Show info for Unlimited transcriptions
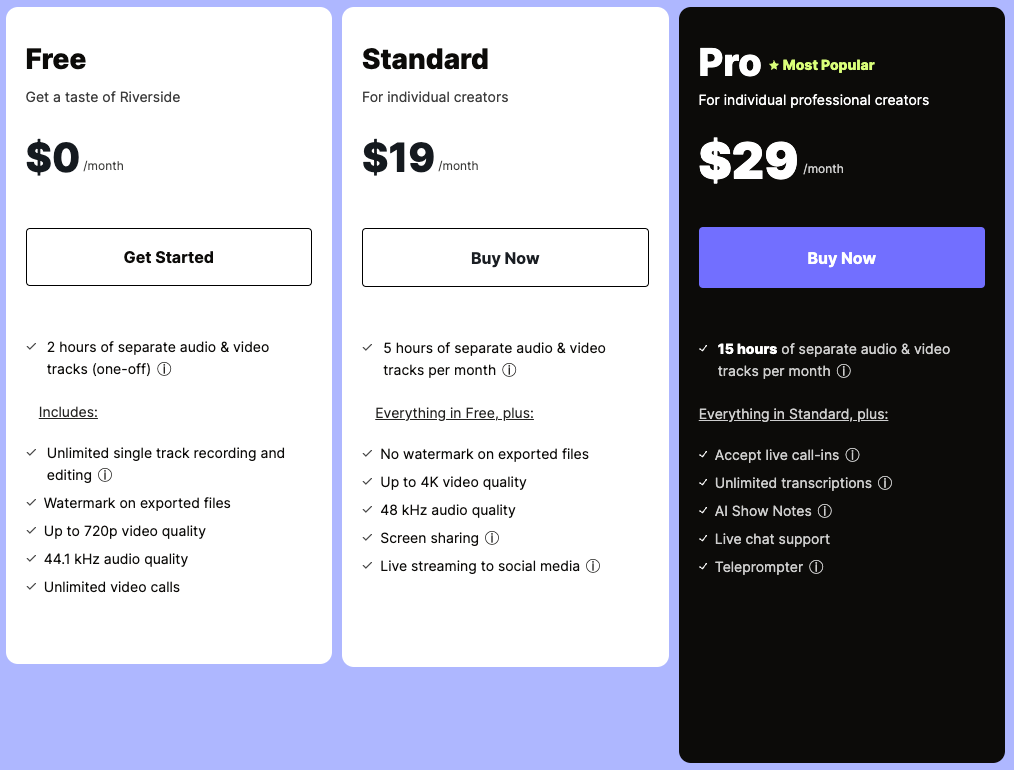1014x770 pixels. (x=885, y=483)
